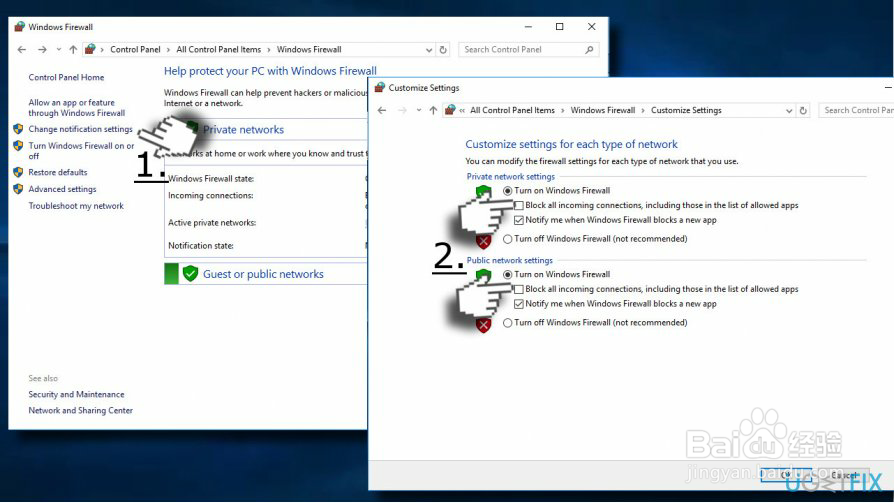Click shield icon beside Turn Windows Firewall on or off
The height and width of the screenshot is (503, 894).
[x=18, y=145]
